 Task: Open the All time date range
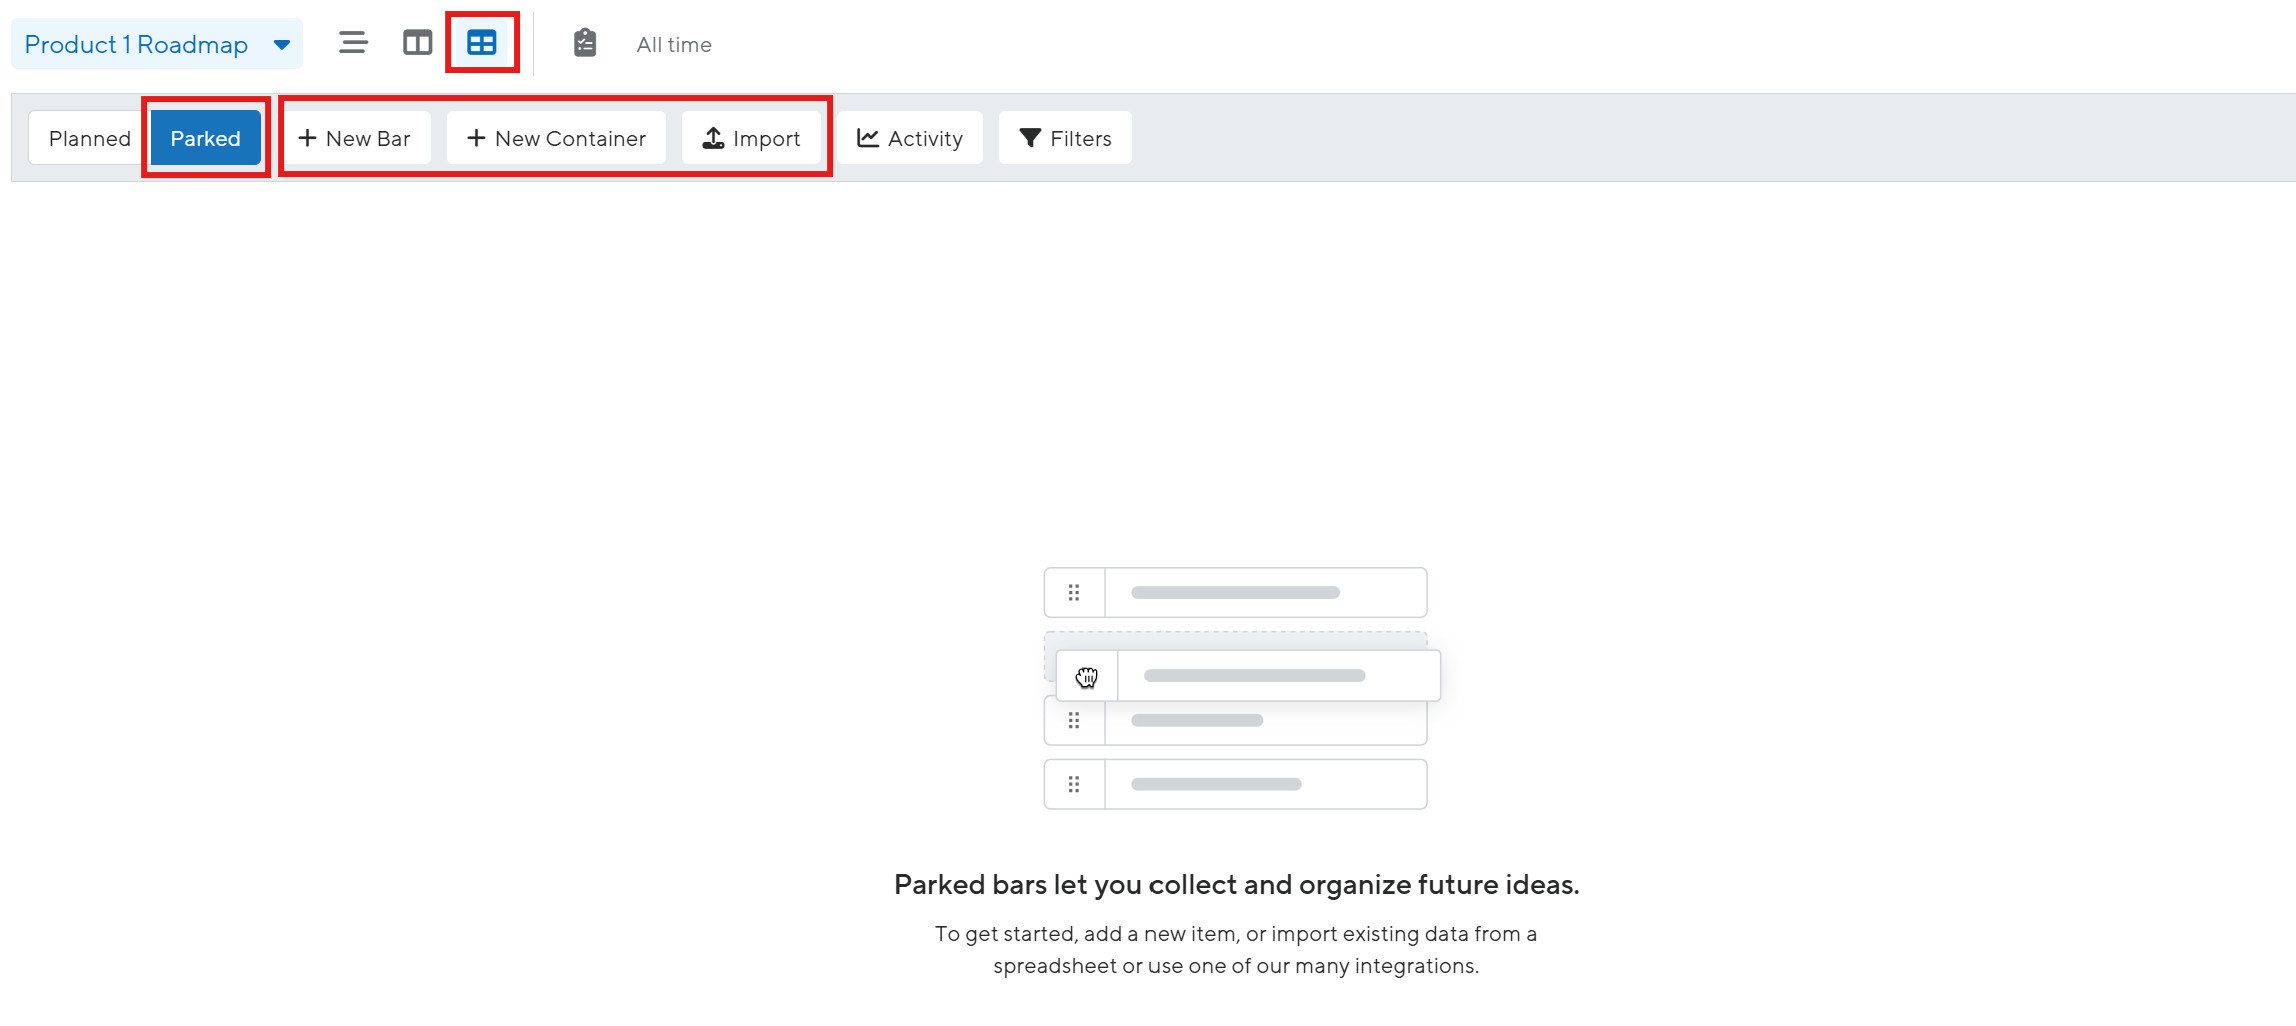coord(674,45)
